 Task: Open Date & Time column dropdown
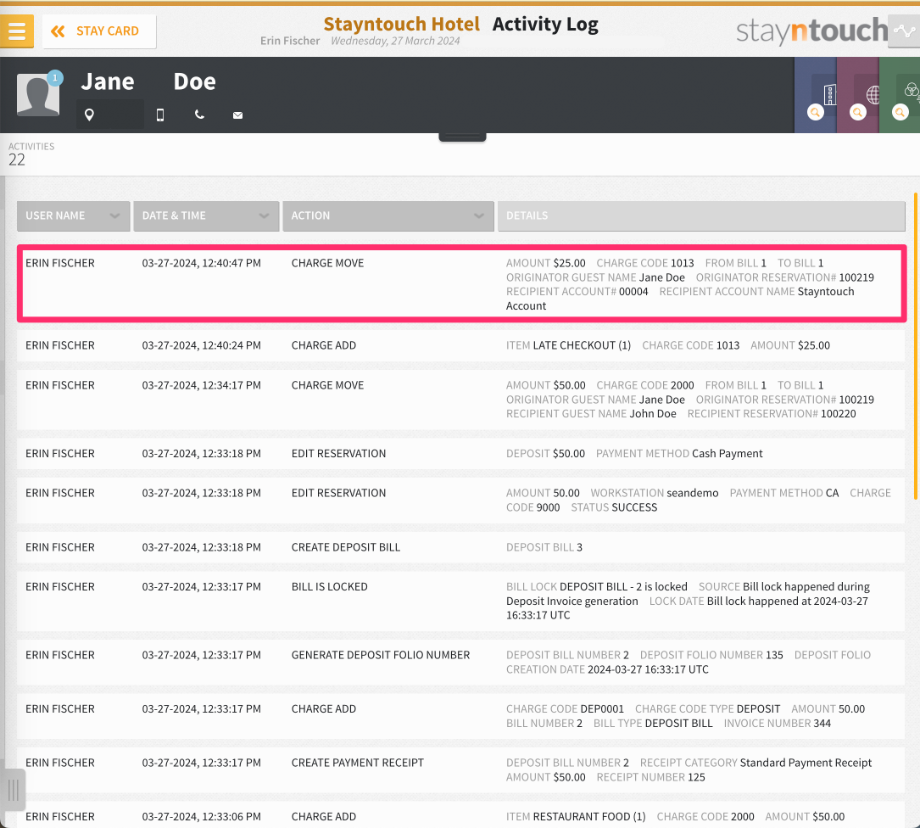click(x=206, y=216)
